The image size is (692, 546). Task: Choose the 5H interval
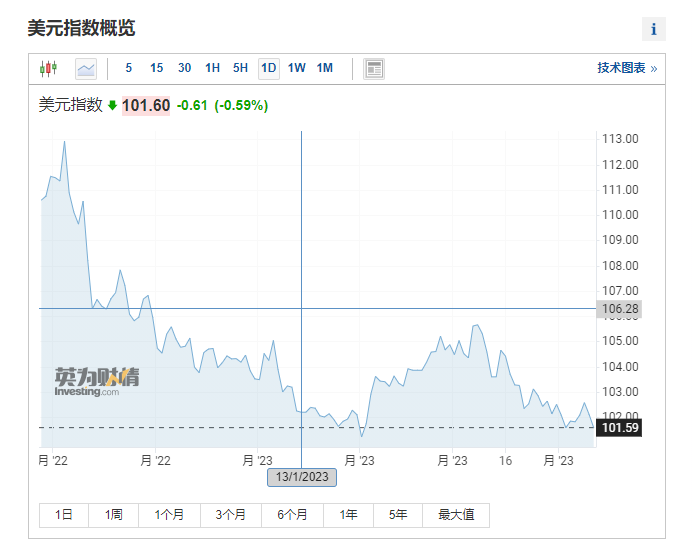240,68
